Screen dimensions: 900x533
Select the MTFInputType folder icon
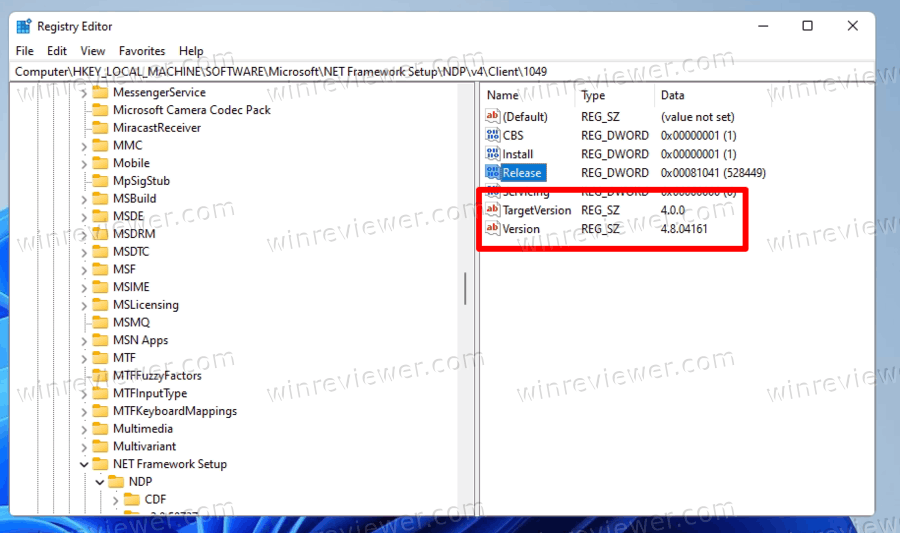tap(100, 393)
